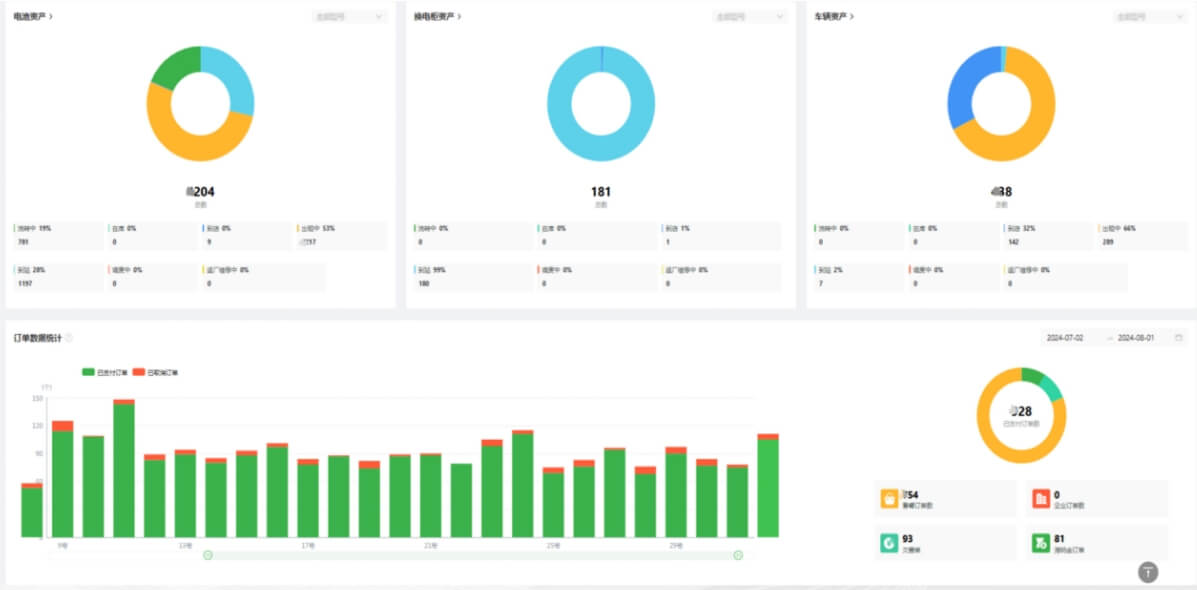Expand the model dropdown in 车辆资产 panel
1197x590 pixels.
click(1149, 17)
